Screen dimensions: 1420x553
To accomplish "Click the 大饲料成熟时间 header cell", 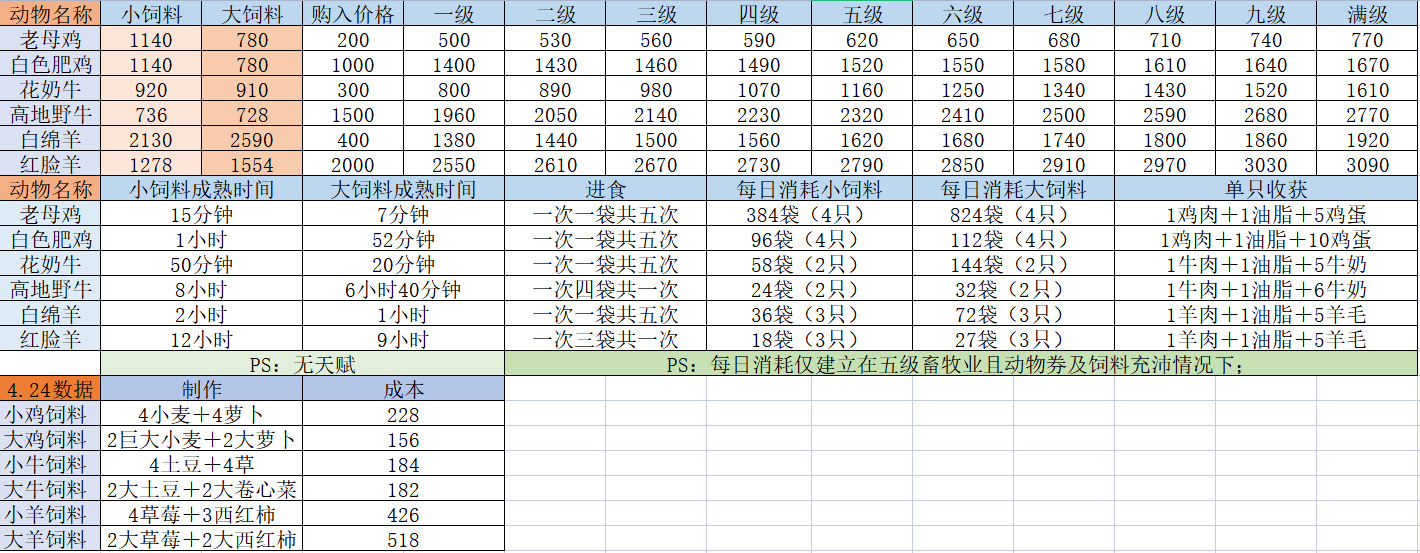I will [x=404, y=189].
